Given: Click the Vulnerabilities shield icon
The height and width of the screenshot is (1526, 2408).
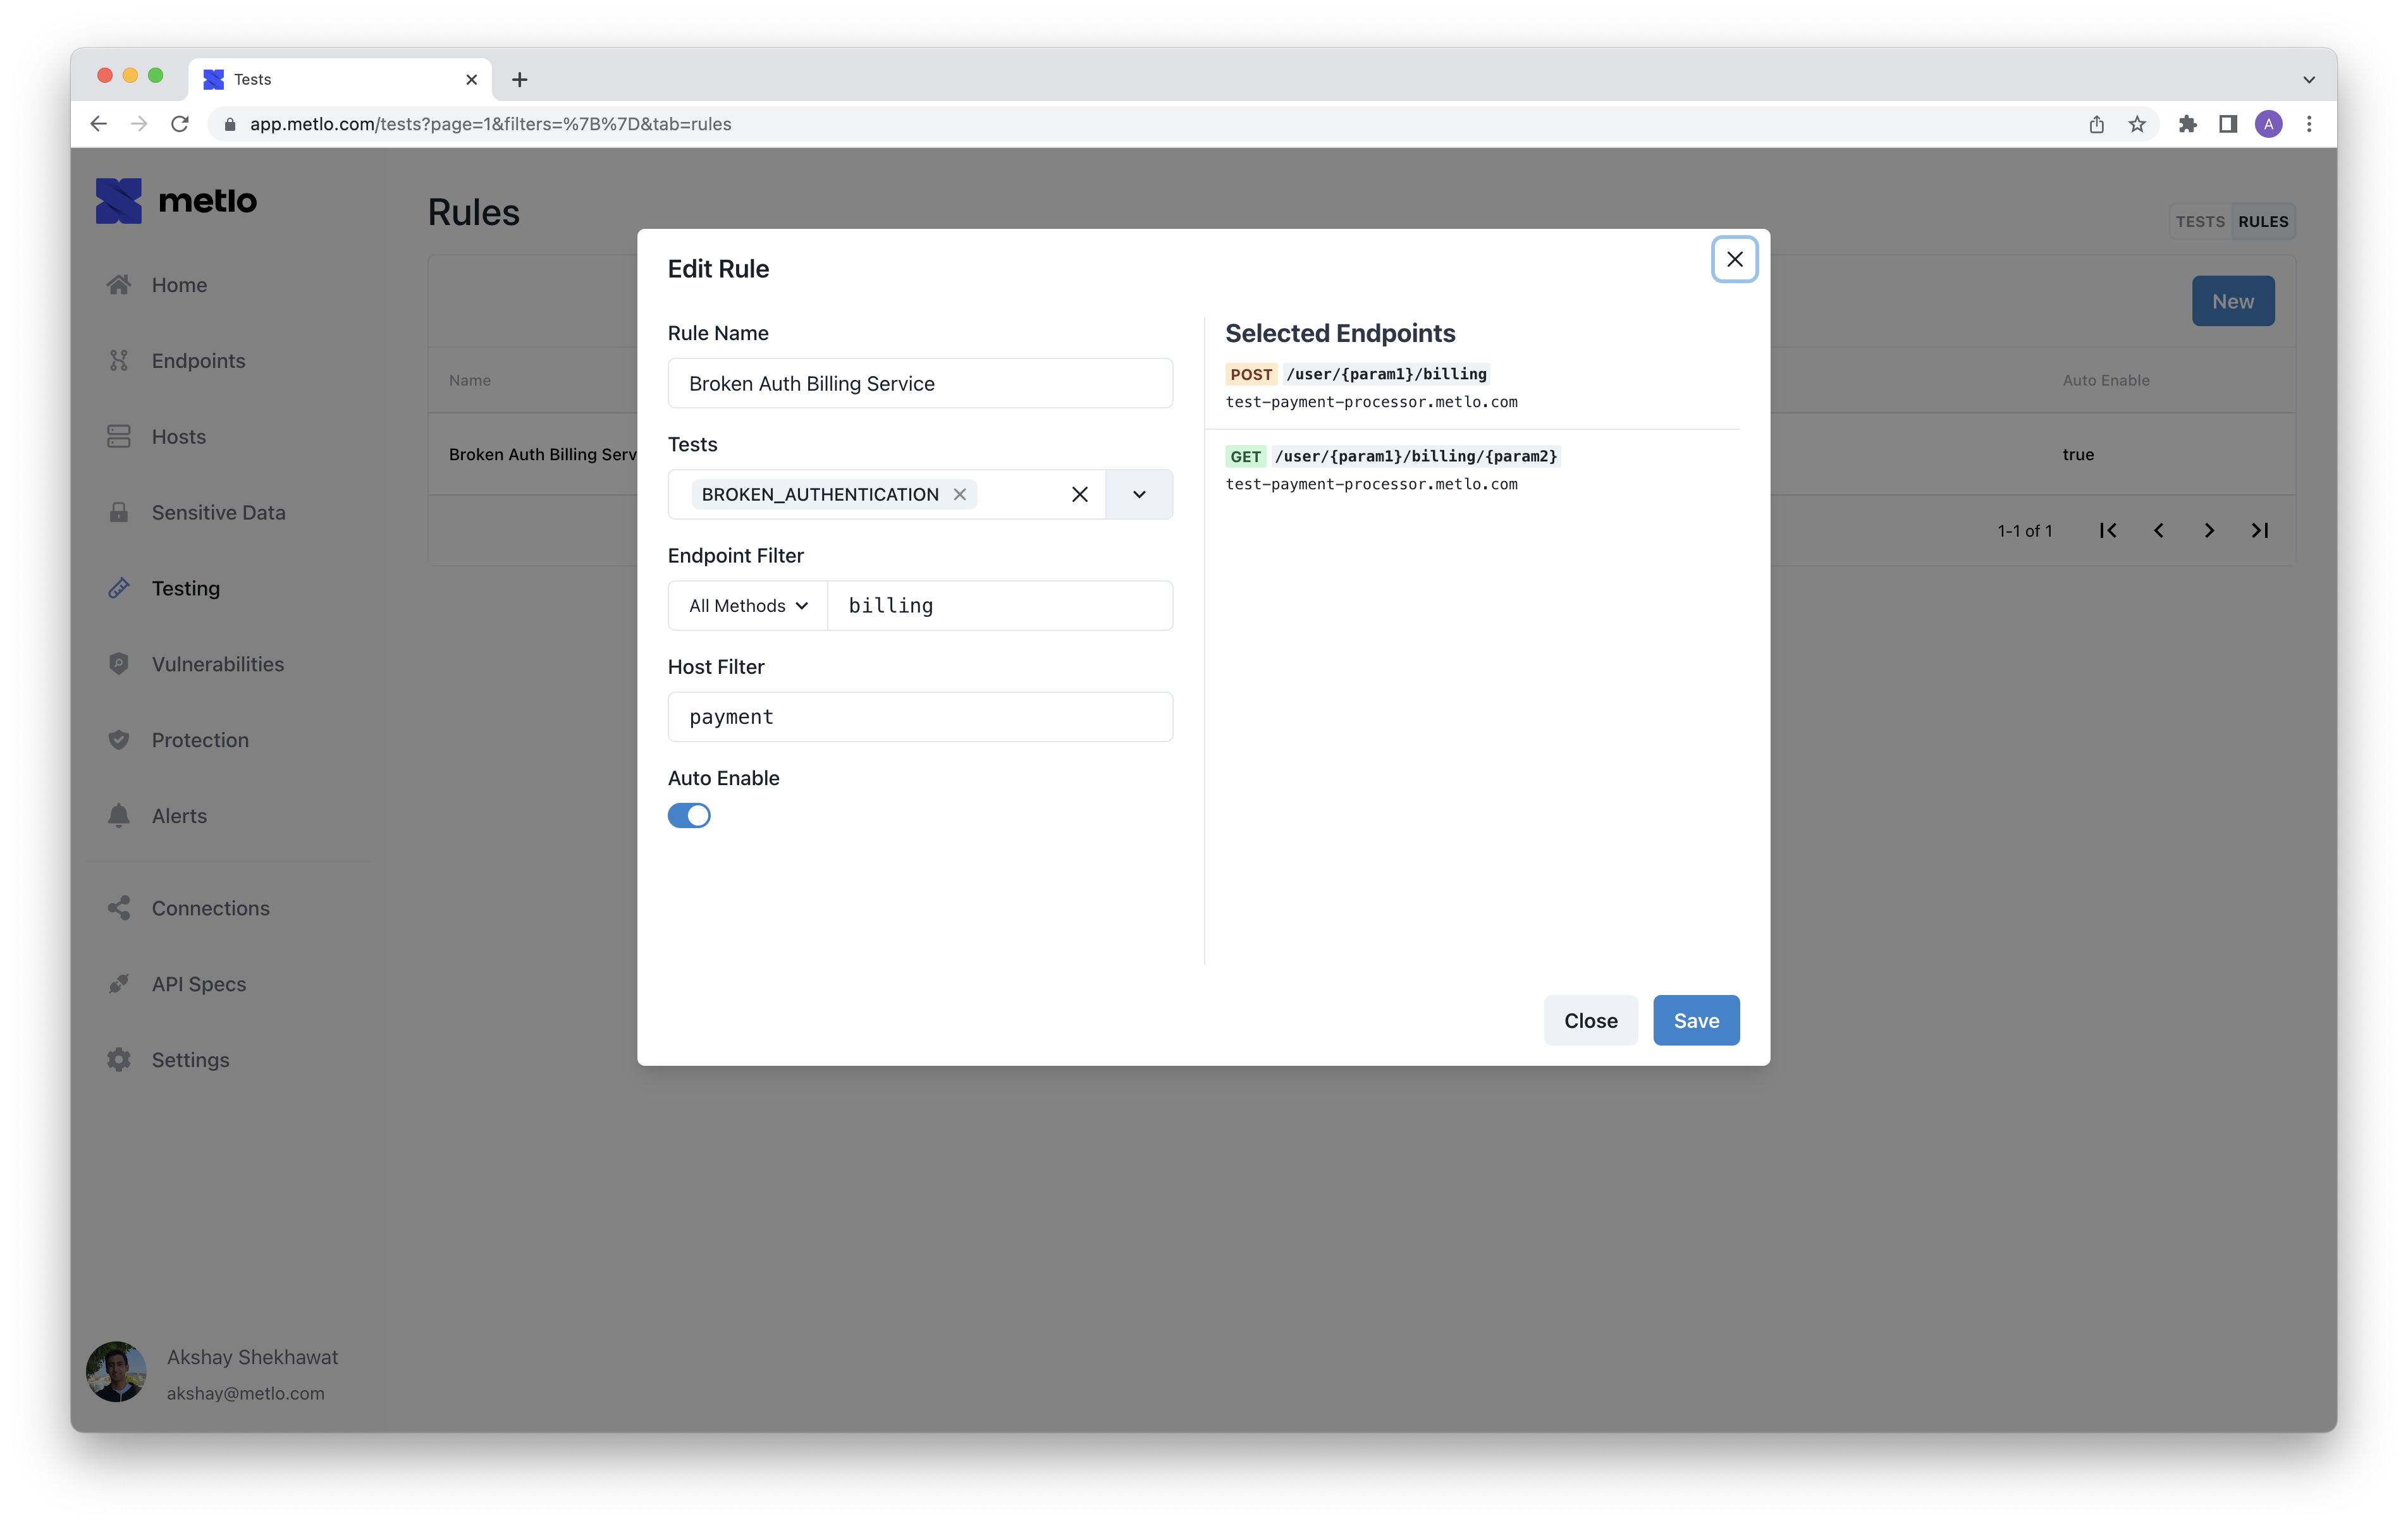Looking at the screenshot, I should pyautogui.click(x=119, y=664).
